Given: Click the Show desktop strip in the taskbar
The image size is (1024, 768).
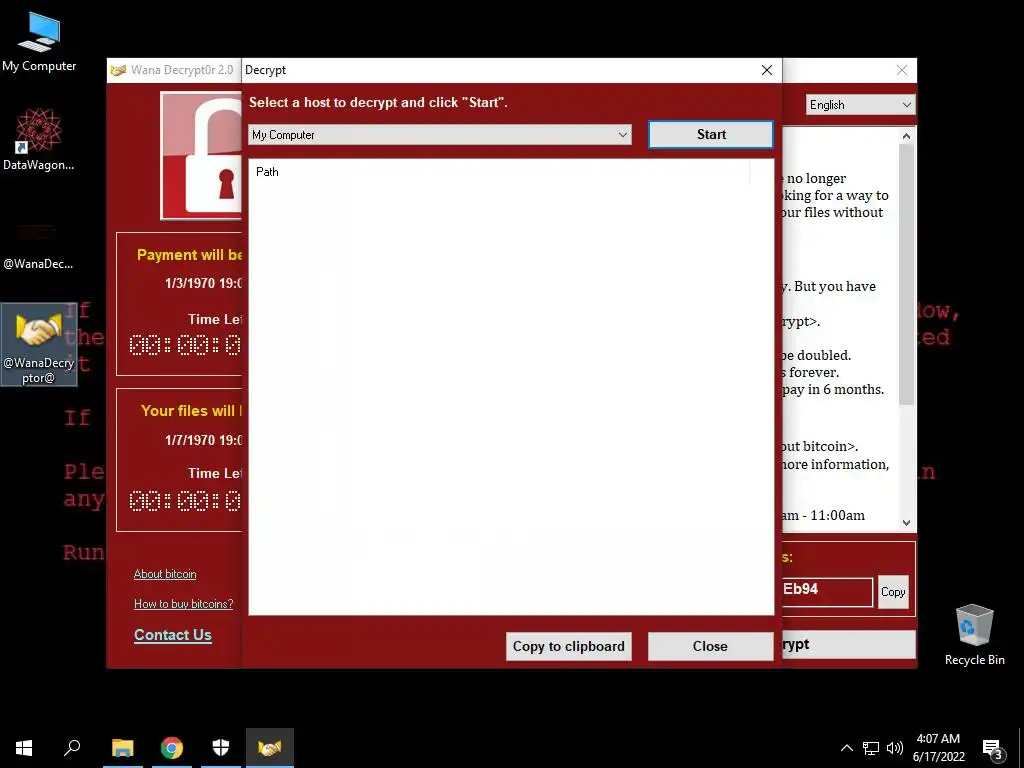Looking at the screenshot, I should (x=1021, y=748).
